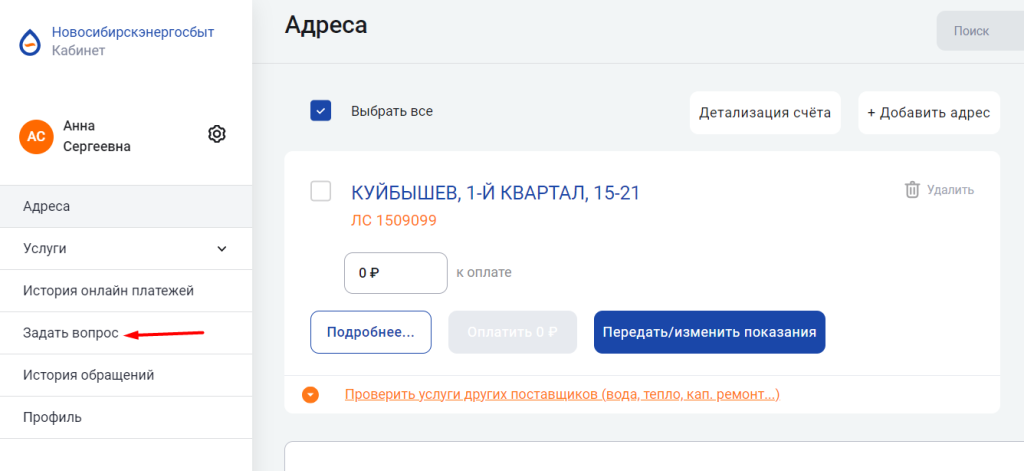This screenshot has height=471, width=1024.
Task: Open settings via the gear icon
Action: [217, 134]
